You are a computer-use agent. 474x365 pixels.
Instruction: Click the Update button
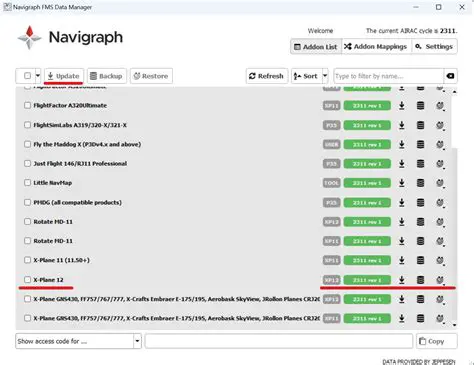pos(64,76)
